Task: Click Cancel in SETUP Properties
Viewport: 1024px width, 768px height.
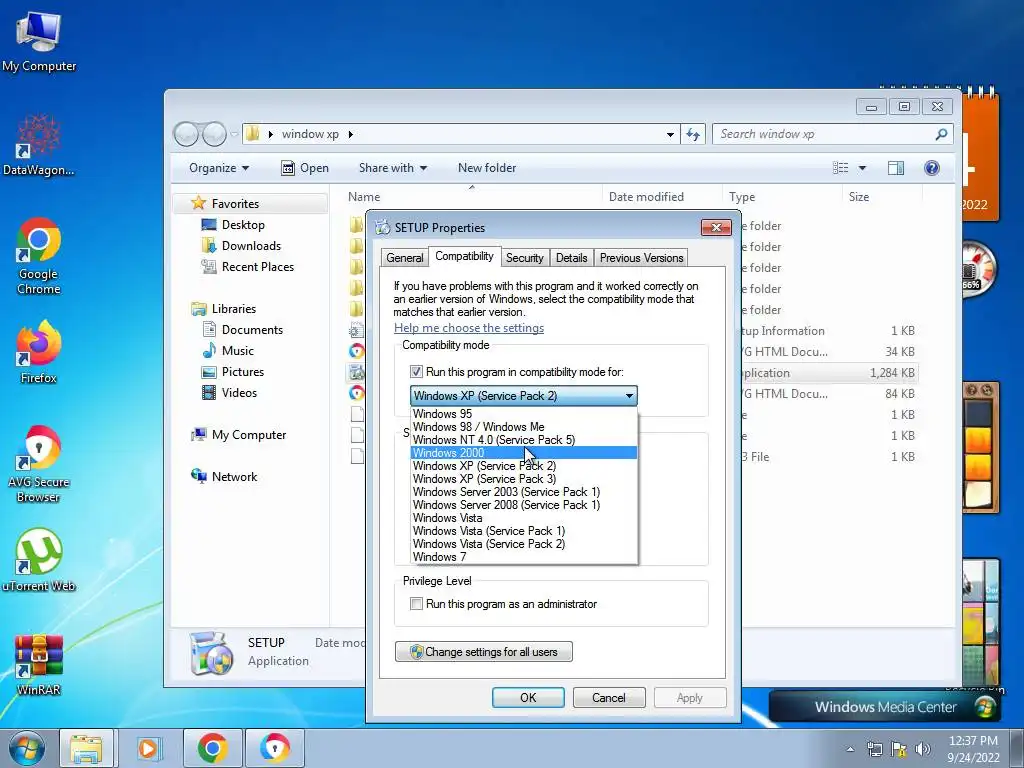Action: 609,697
